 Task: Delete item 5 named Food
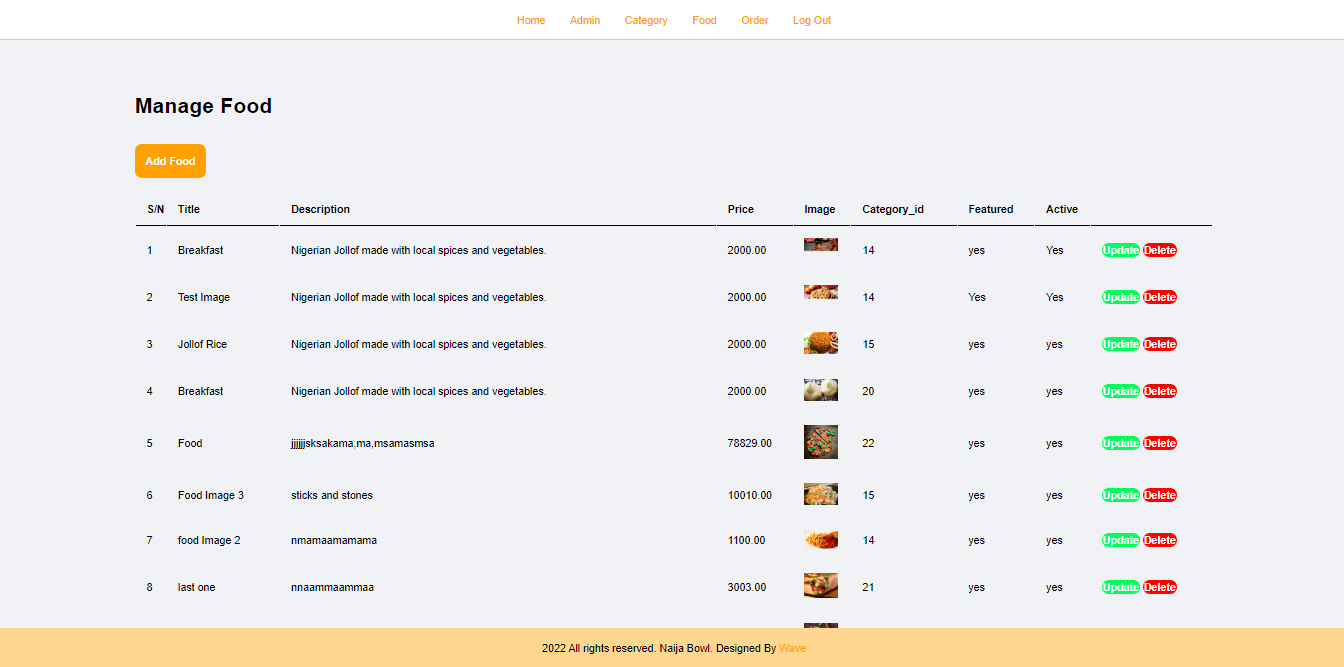[1160, 443]
